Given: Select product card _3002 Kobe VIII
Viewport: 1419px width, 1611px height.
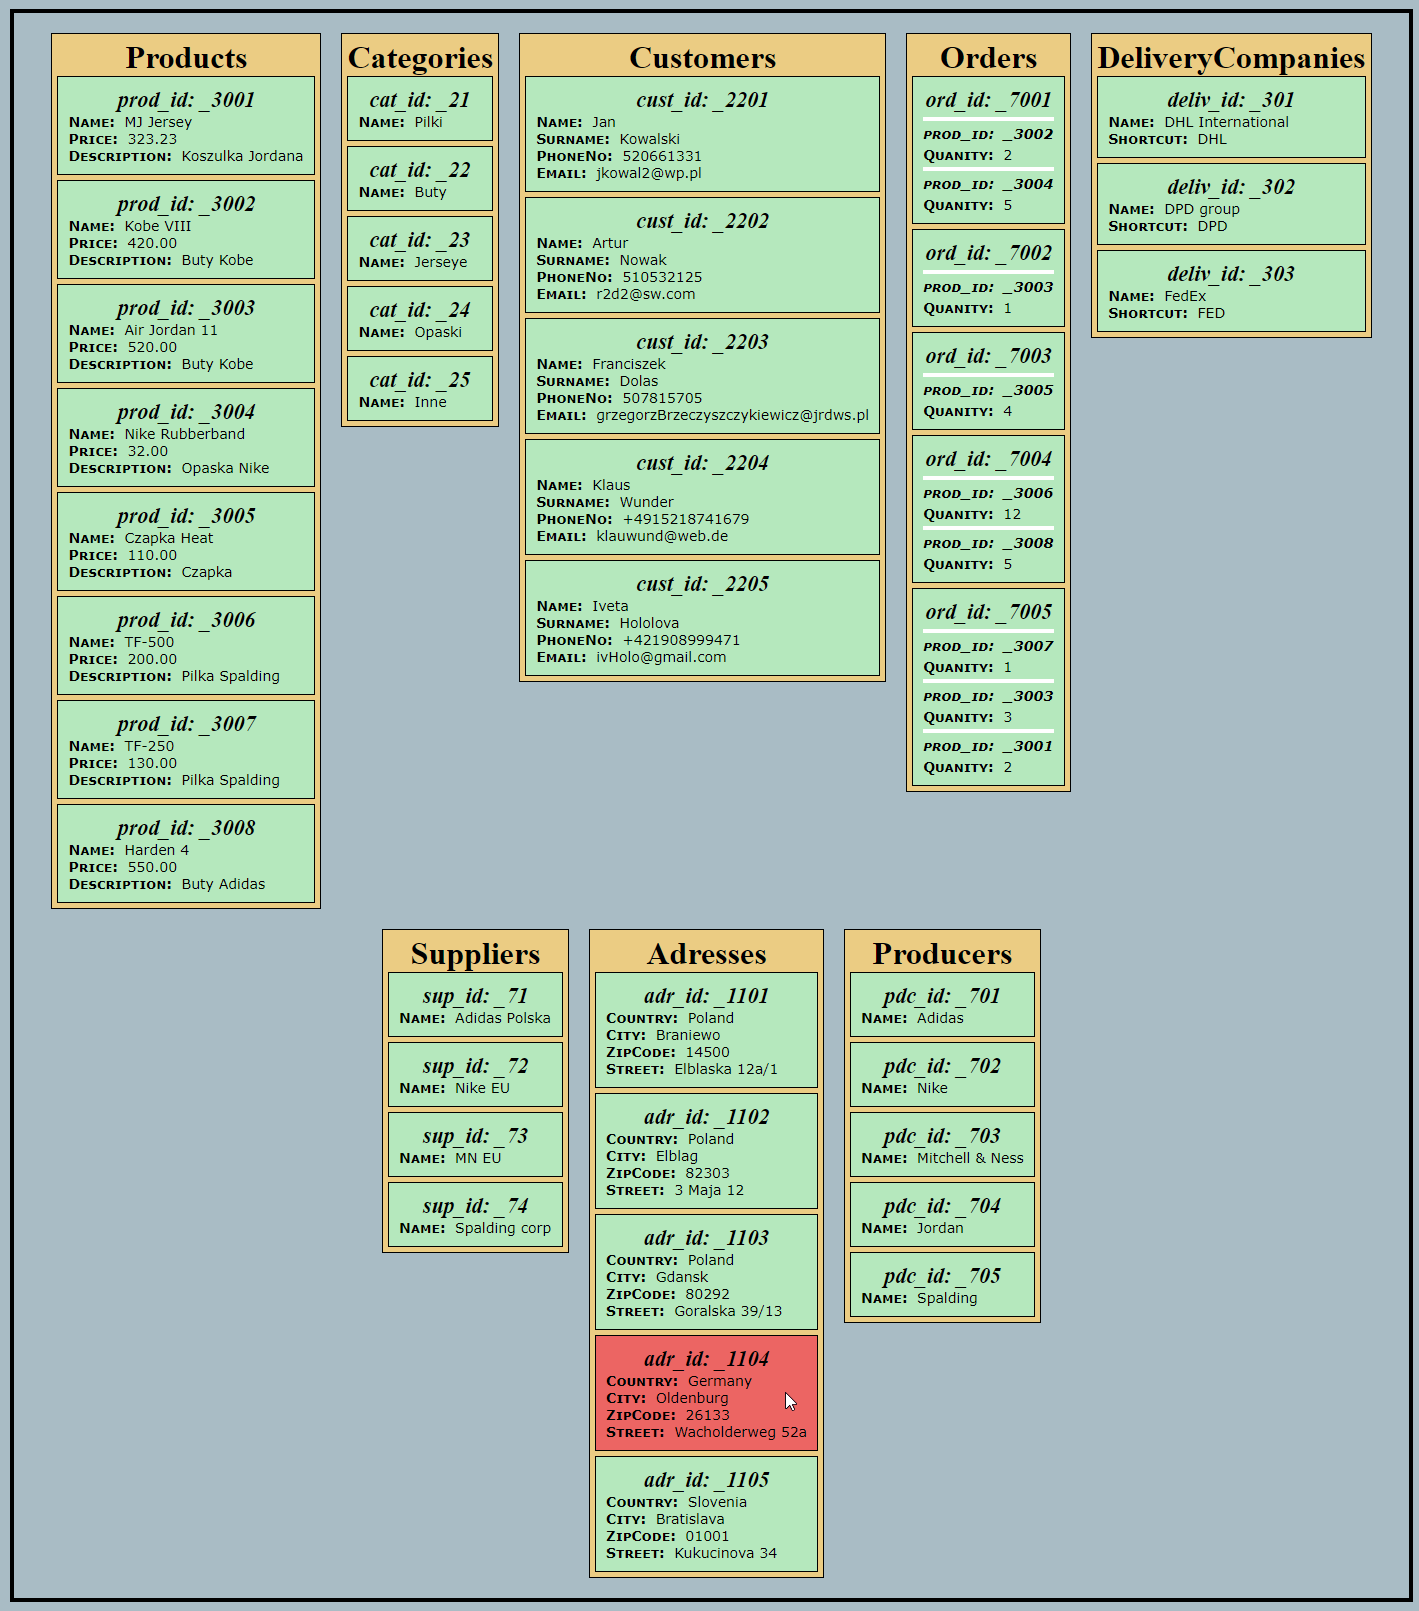Looking at the screenshot, I should (x=186, y=230).
